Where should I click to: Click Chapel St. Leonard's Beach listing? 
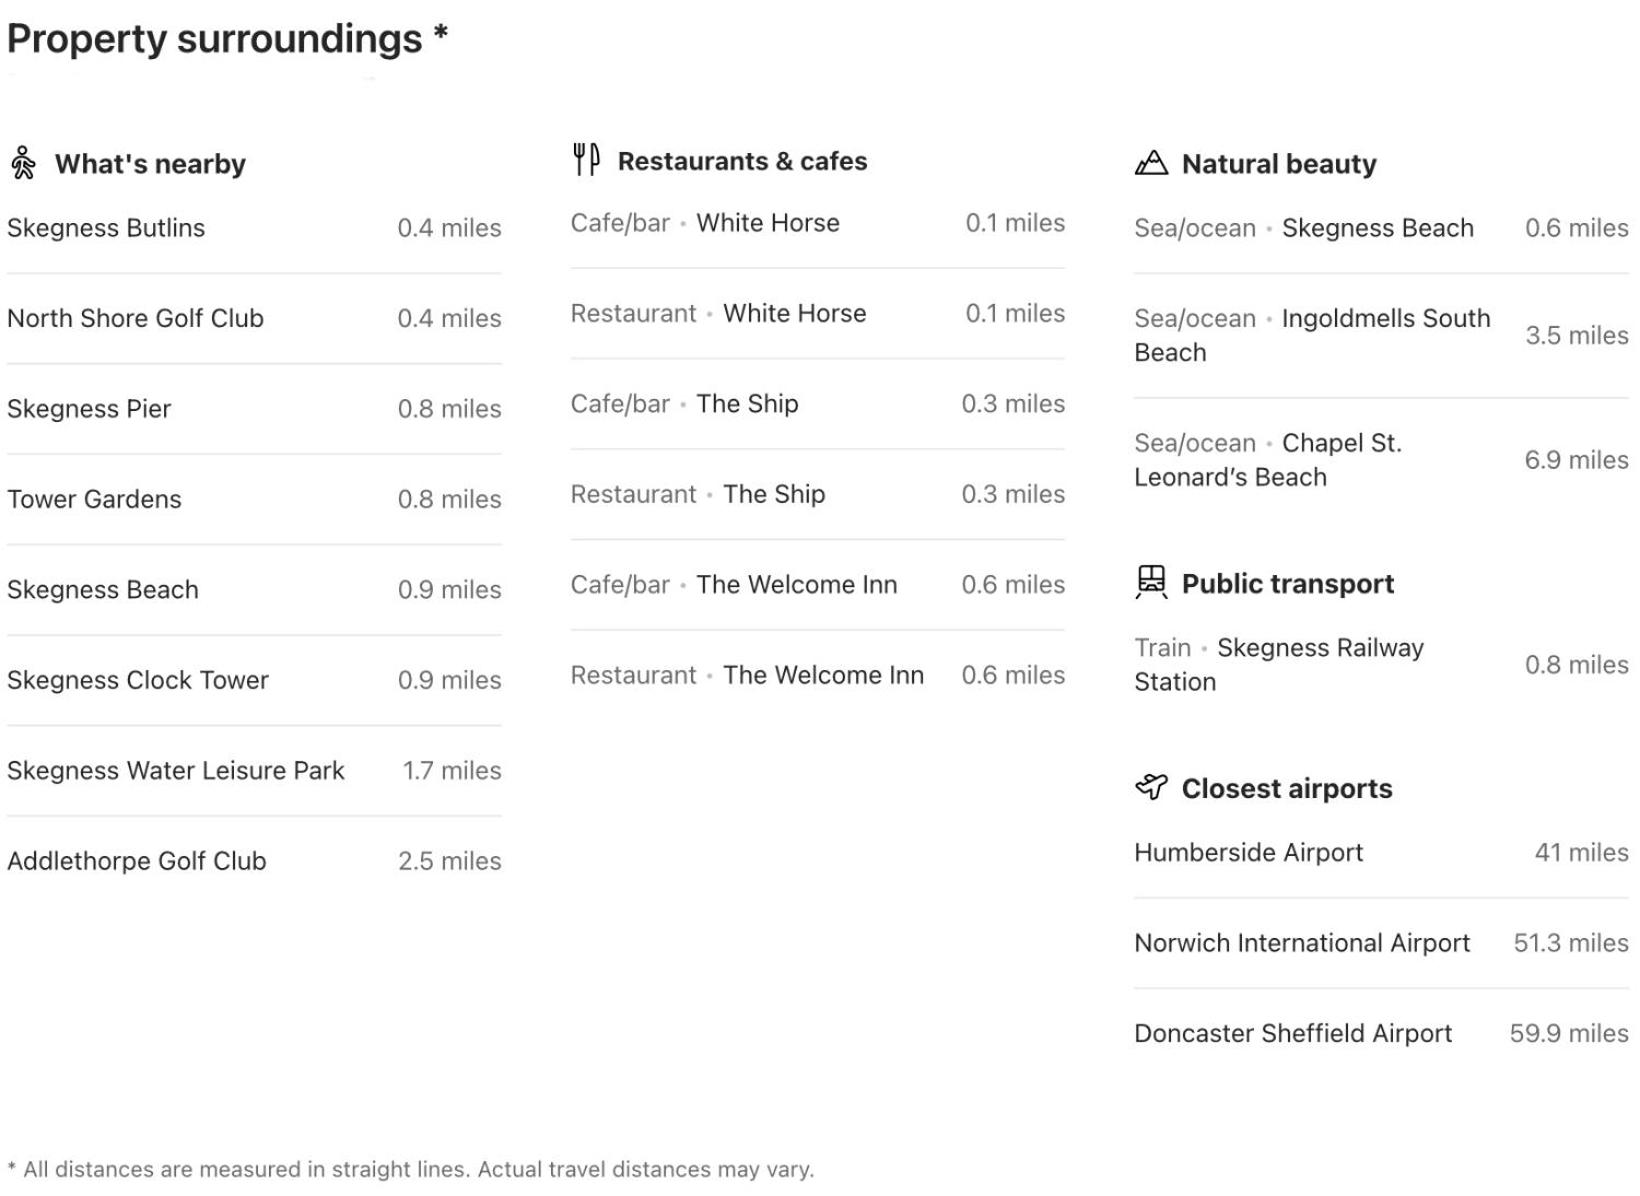pyautogui.click(x=1381, y=460)
